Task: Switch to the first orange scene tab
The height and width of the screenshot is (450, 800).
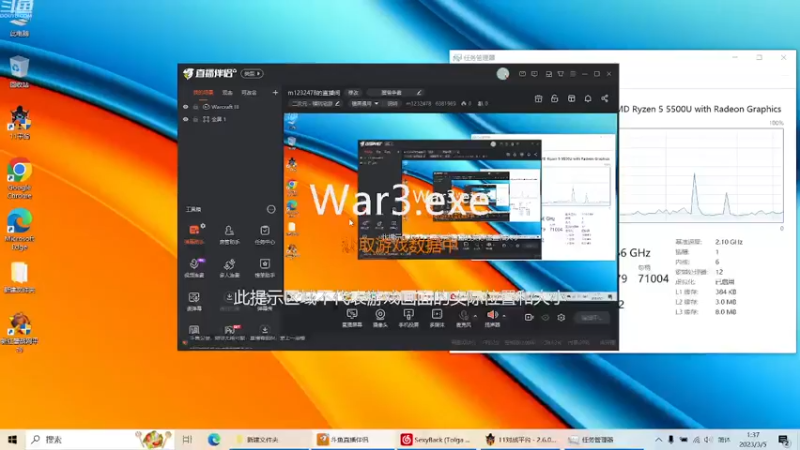Action: (203, 93)
